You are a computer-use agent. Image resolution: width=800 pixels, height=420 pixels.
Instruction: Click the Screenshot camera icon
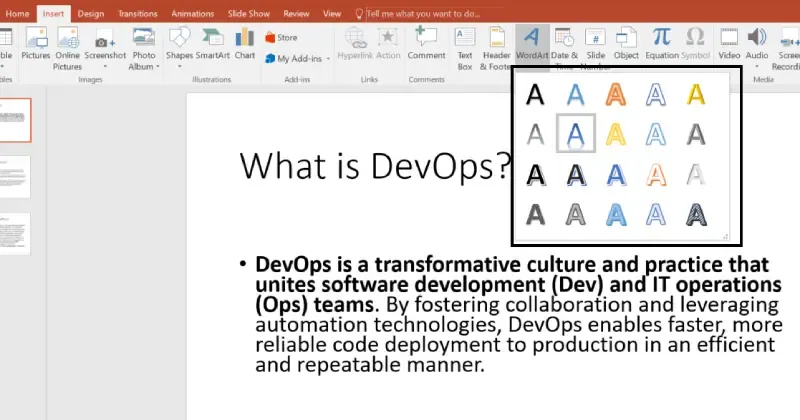(105, 42)
